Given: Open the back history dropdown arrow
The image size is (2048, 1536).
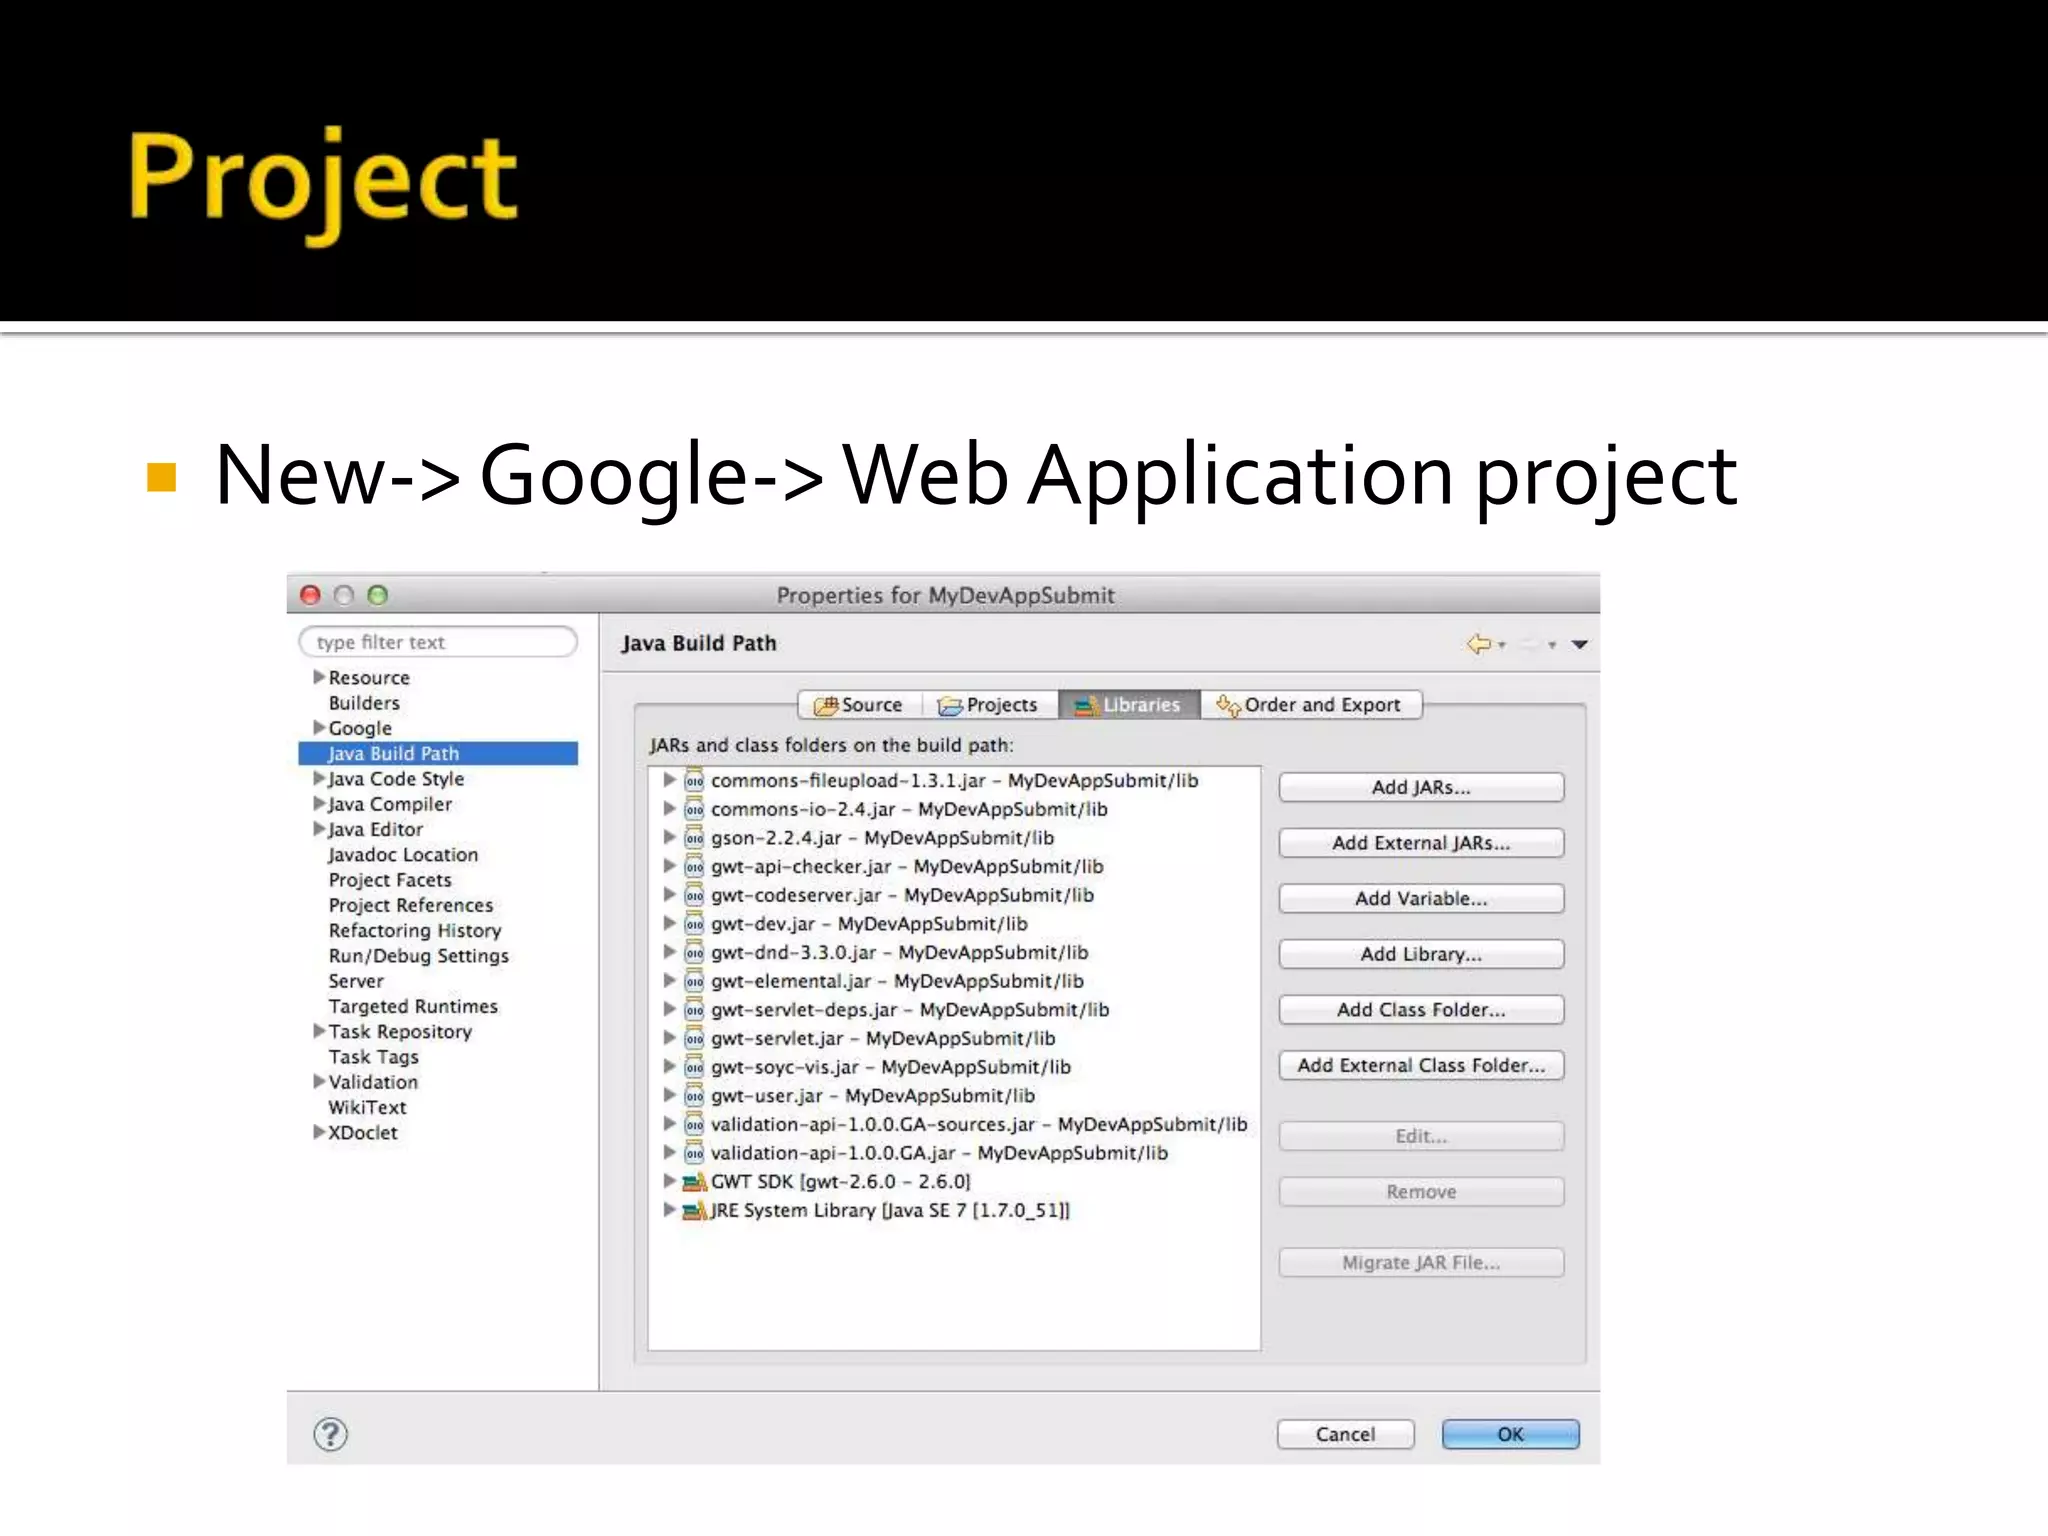Looking at the screenshot, I should [x=1502, y=646].
